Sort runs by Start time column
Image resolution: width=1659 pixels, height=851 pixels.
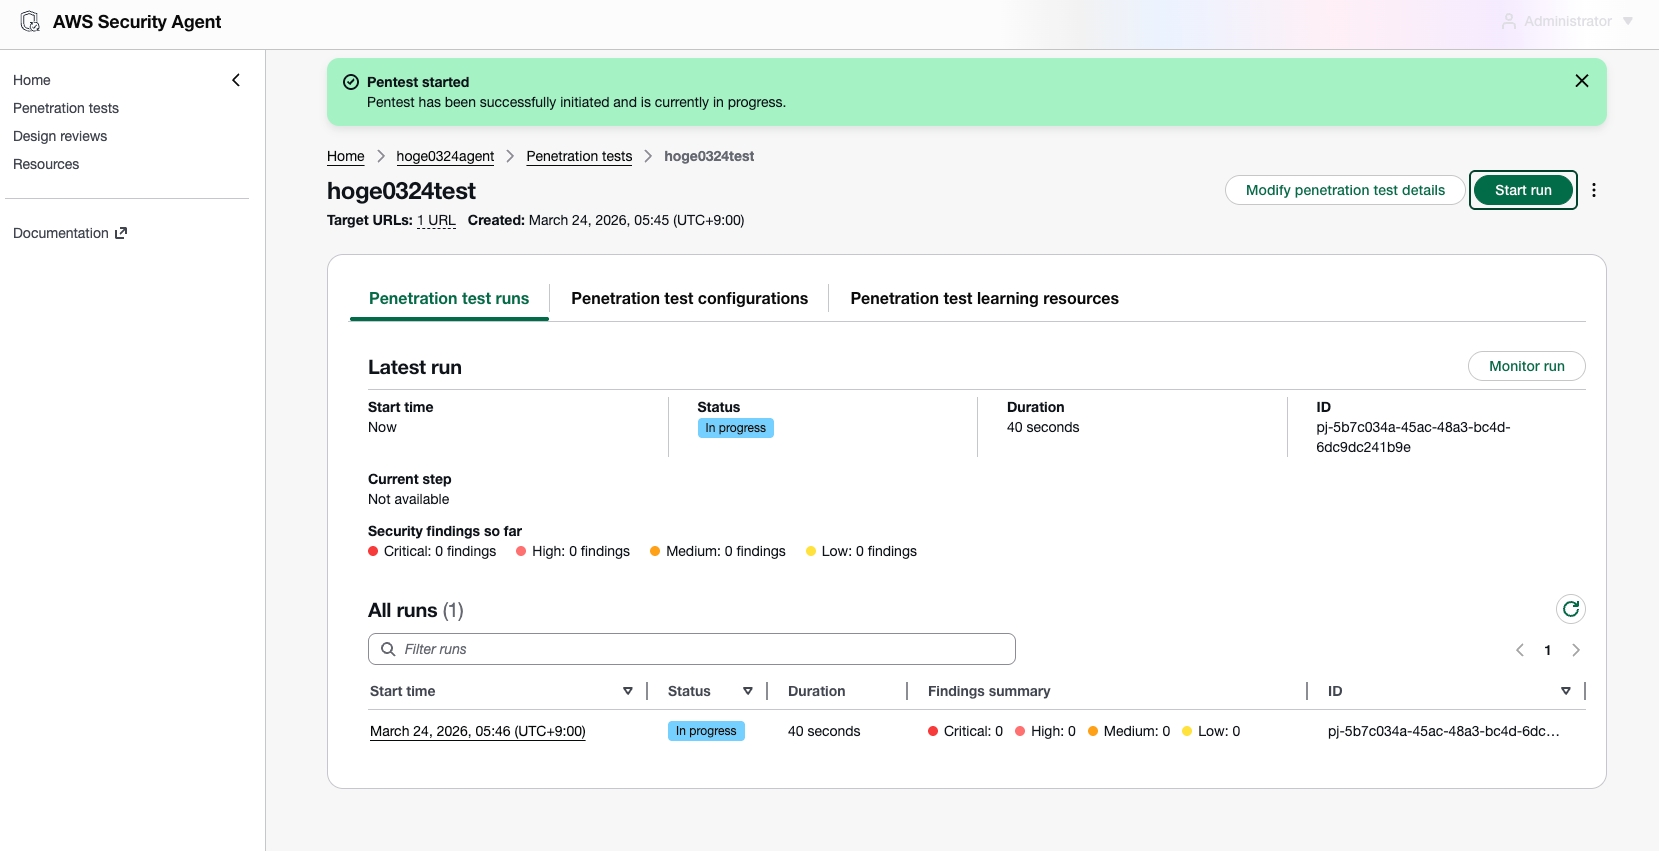(x=627, y=691)
